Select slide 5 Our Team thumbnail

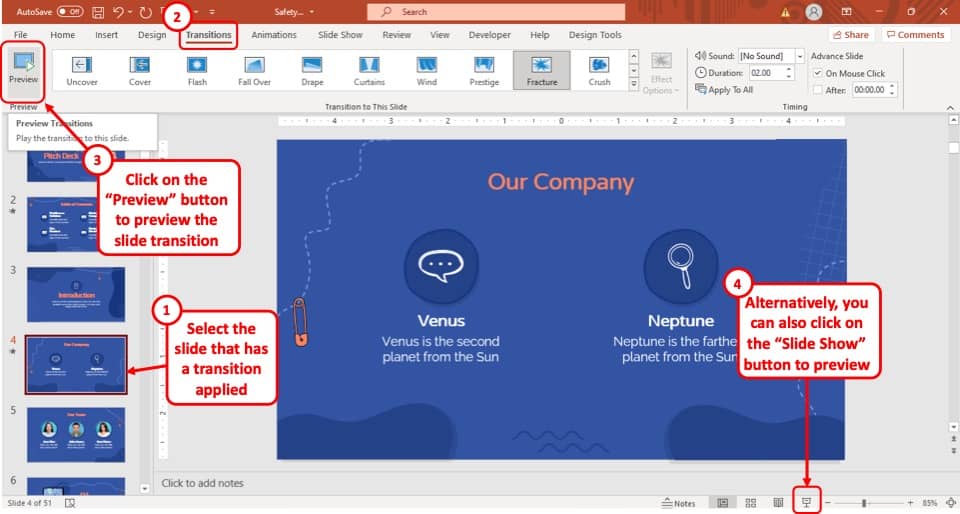coord(76,434)
